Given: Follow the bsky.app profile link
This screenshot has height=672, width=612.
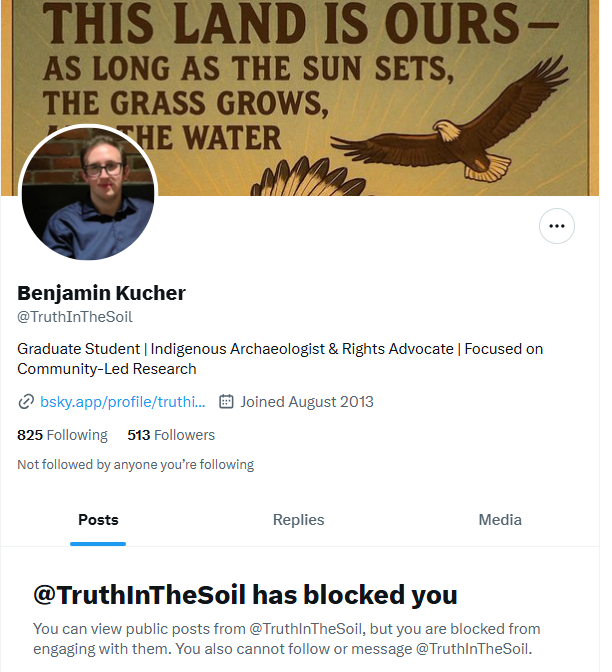Looking at the screenshot, I should pyautogui.click(x=122, y=402).
